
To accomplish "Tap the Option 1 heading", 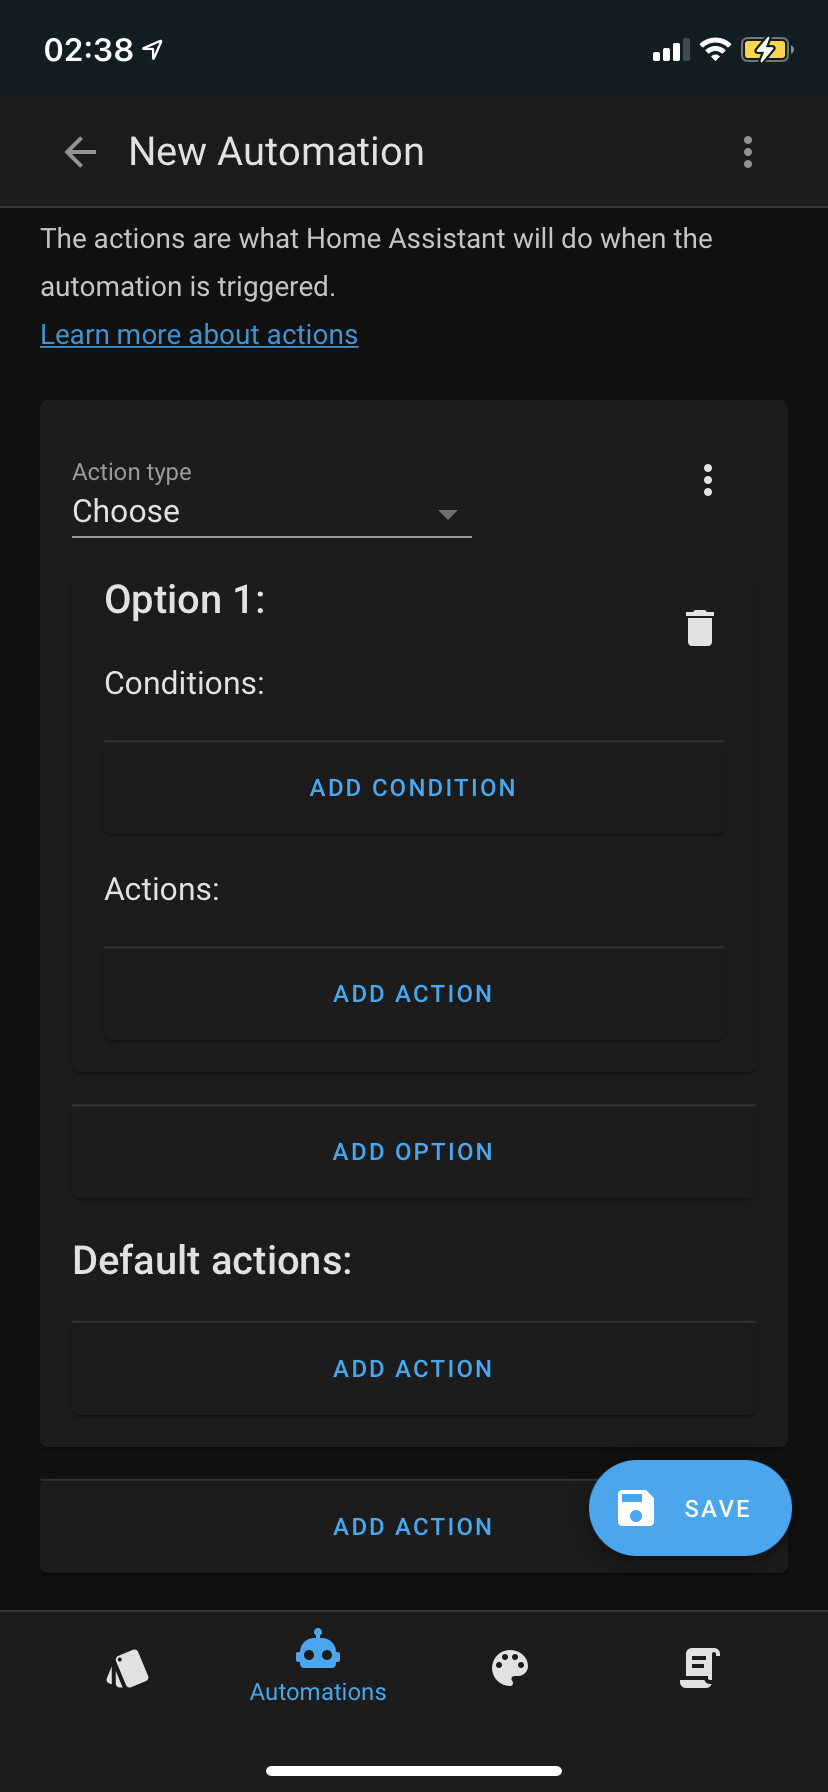I will [x=184, y=598].
